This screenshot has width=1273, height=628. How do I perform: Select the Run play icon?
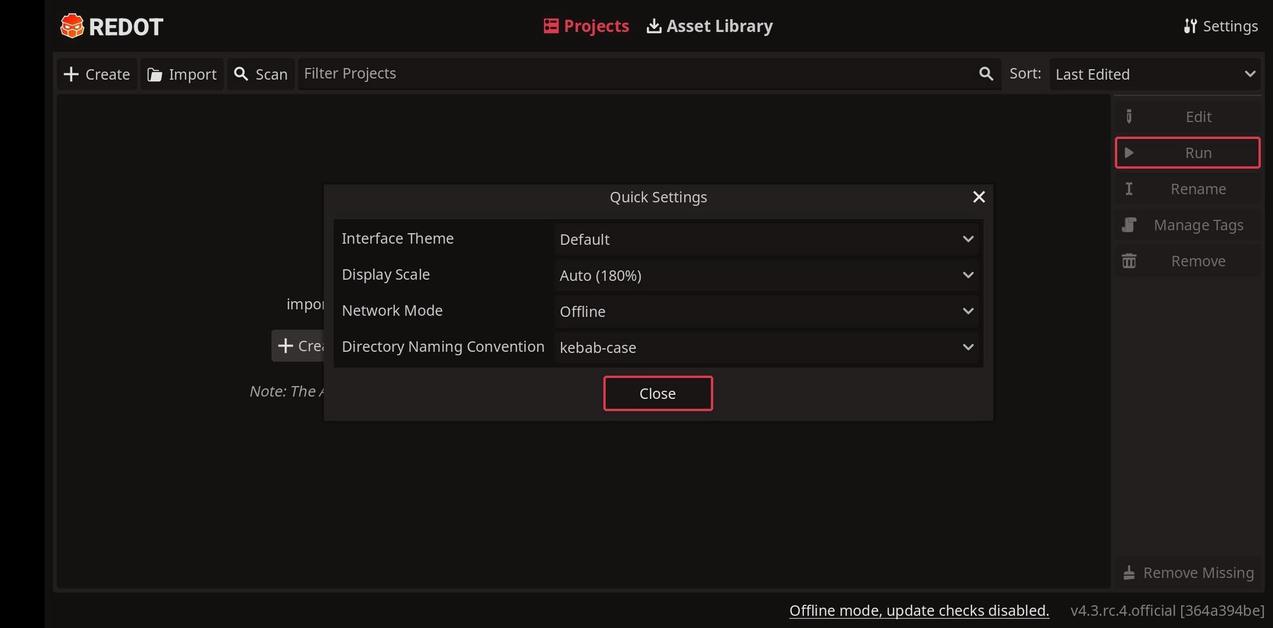[x=1128, y=152]
